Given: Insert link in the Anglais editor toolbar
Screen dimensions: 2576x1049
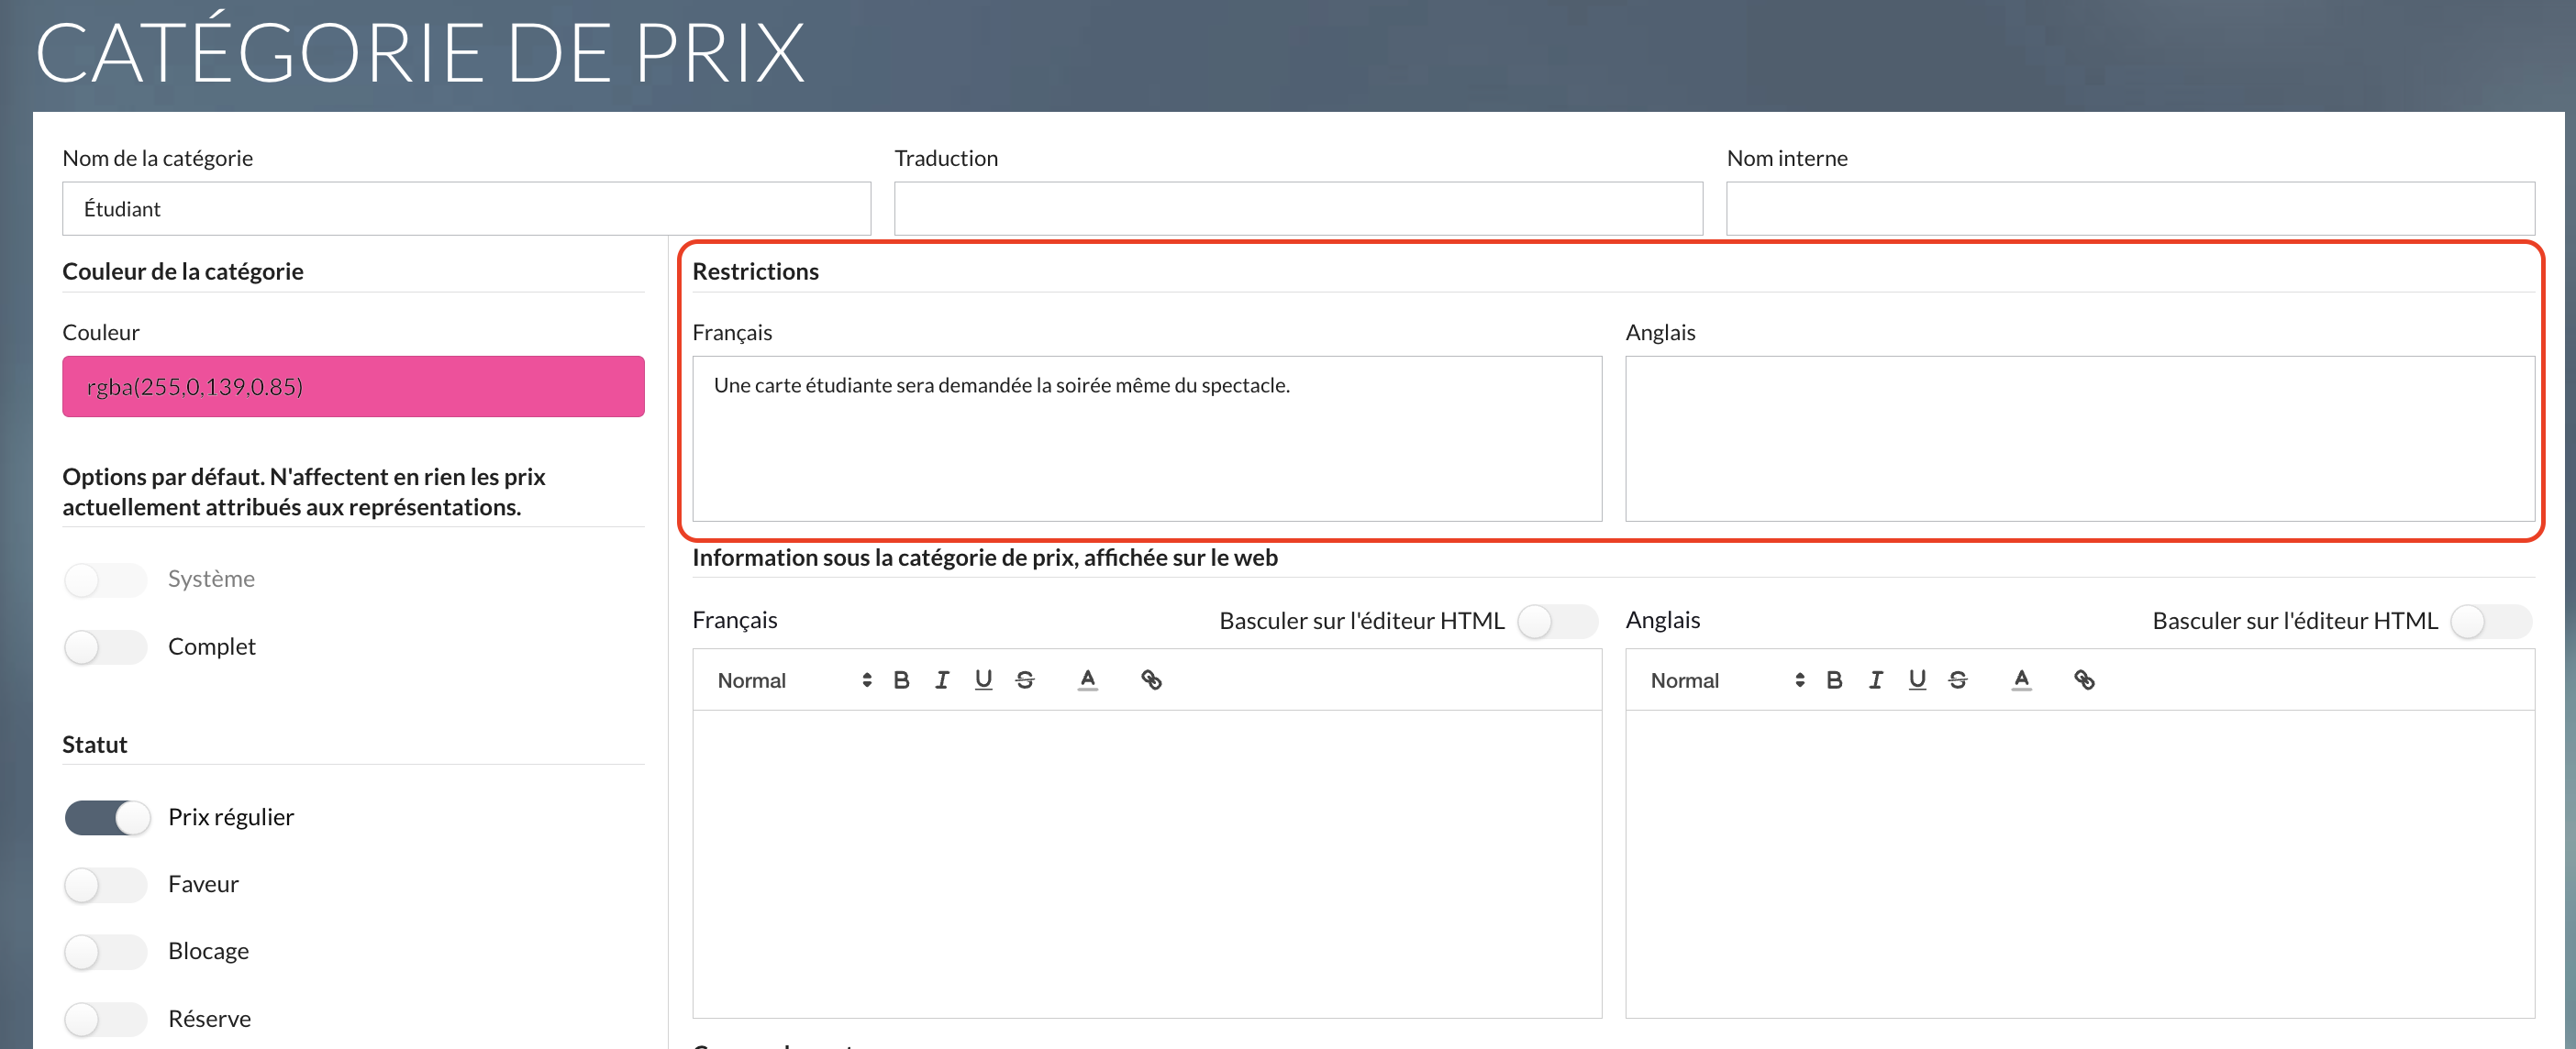Looking at the screenshot, I should [x=2084, y=680].
